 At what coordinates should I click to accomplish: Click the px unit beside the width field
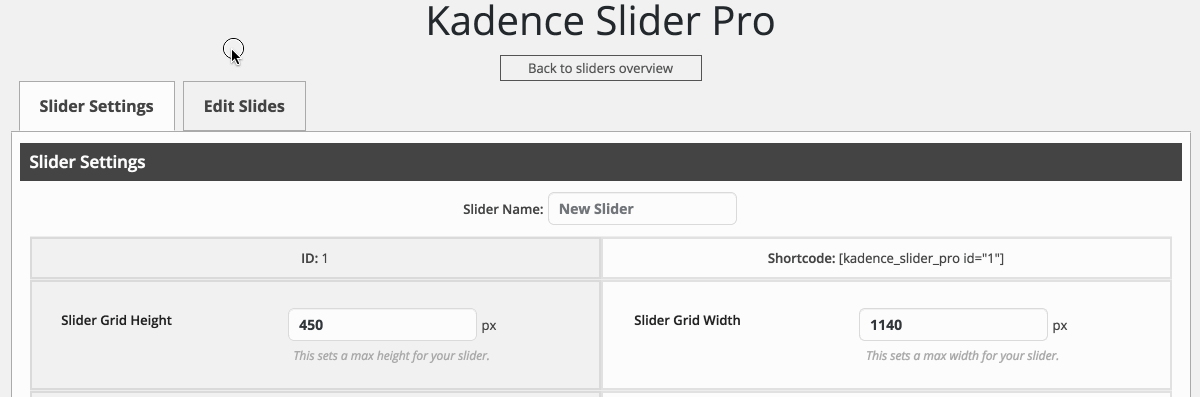[1060, 326]
